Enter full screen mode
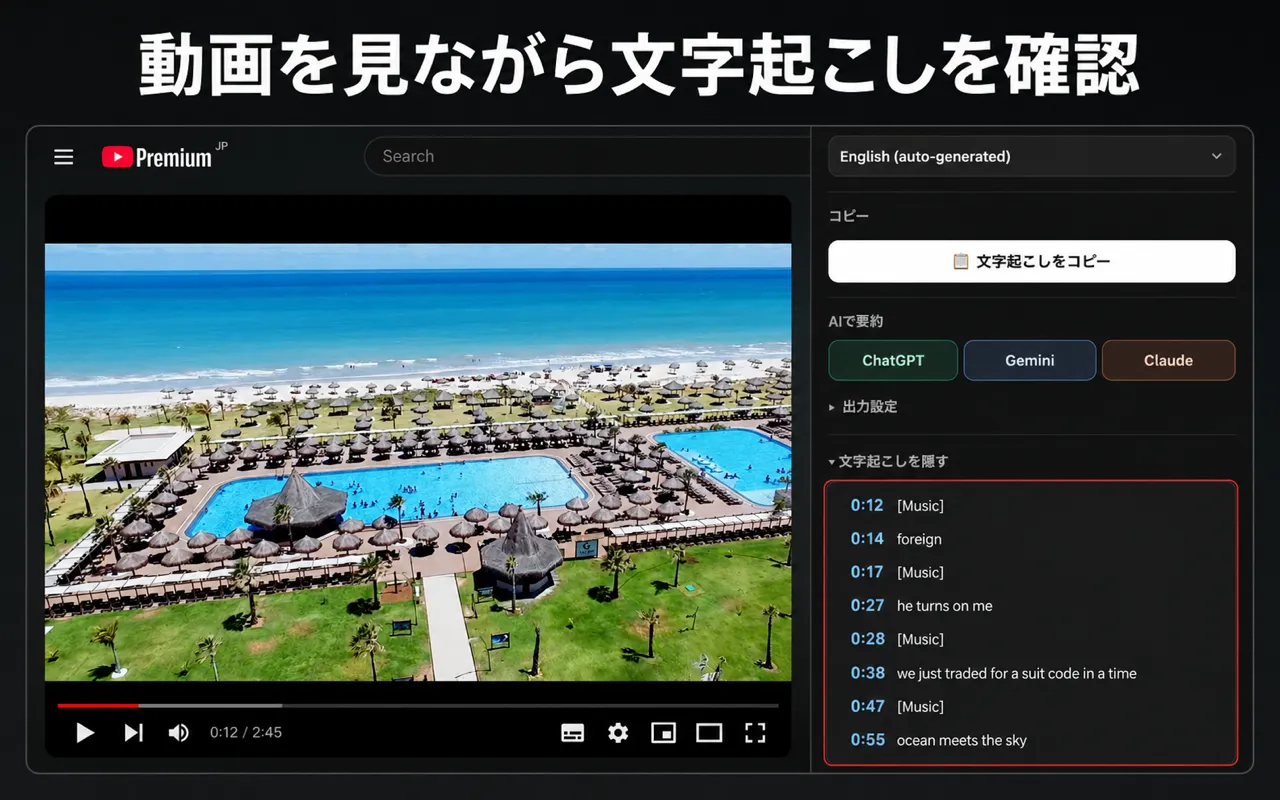The image size is (1280, 800). point(755,733)
